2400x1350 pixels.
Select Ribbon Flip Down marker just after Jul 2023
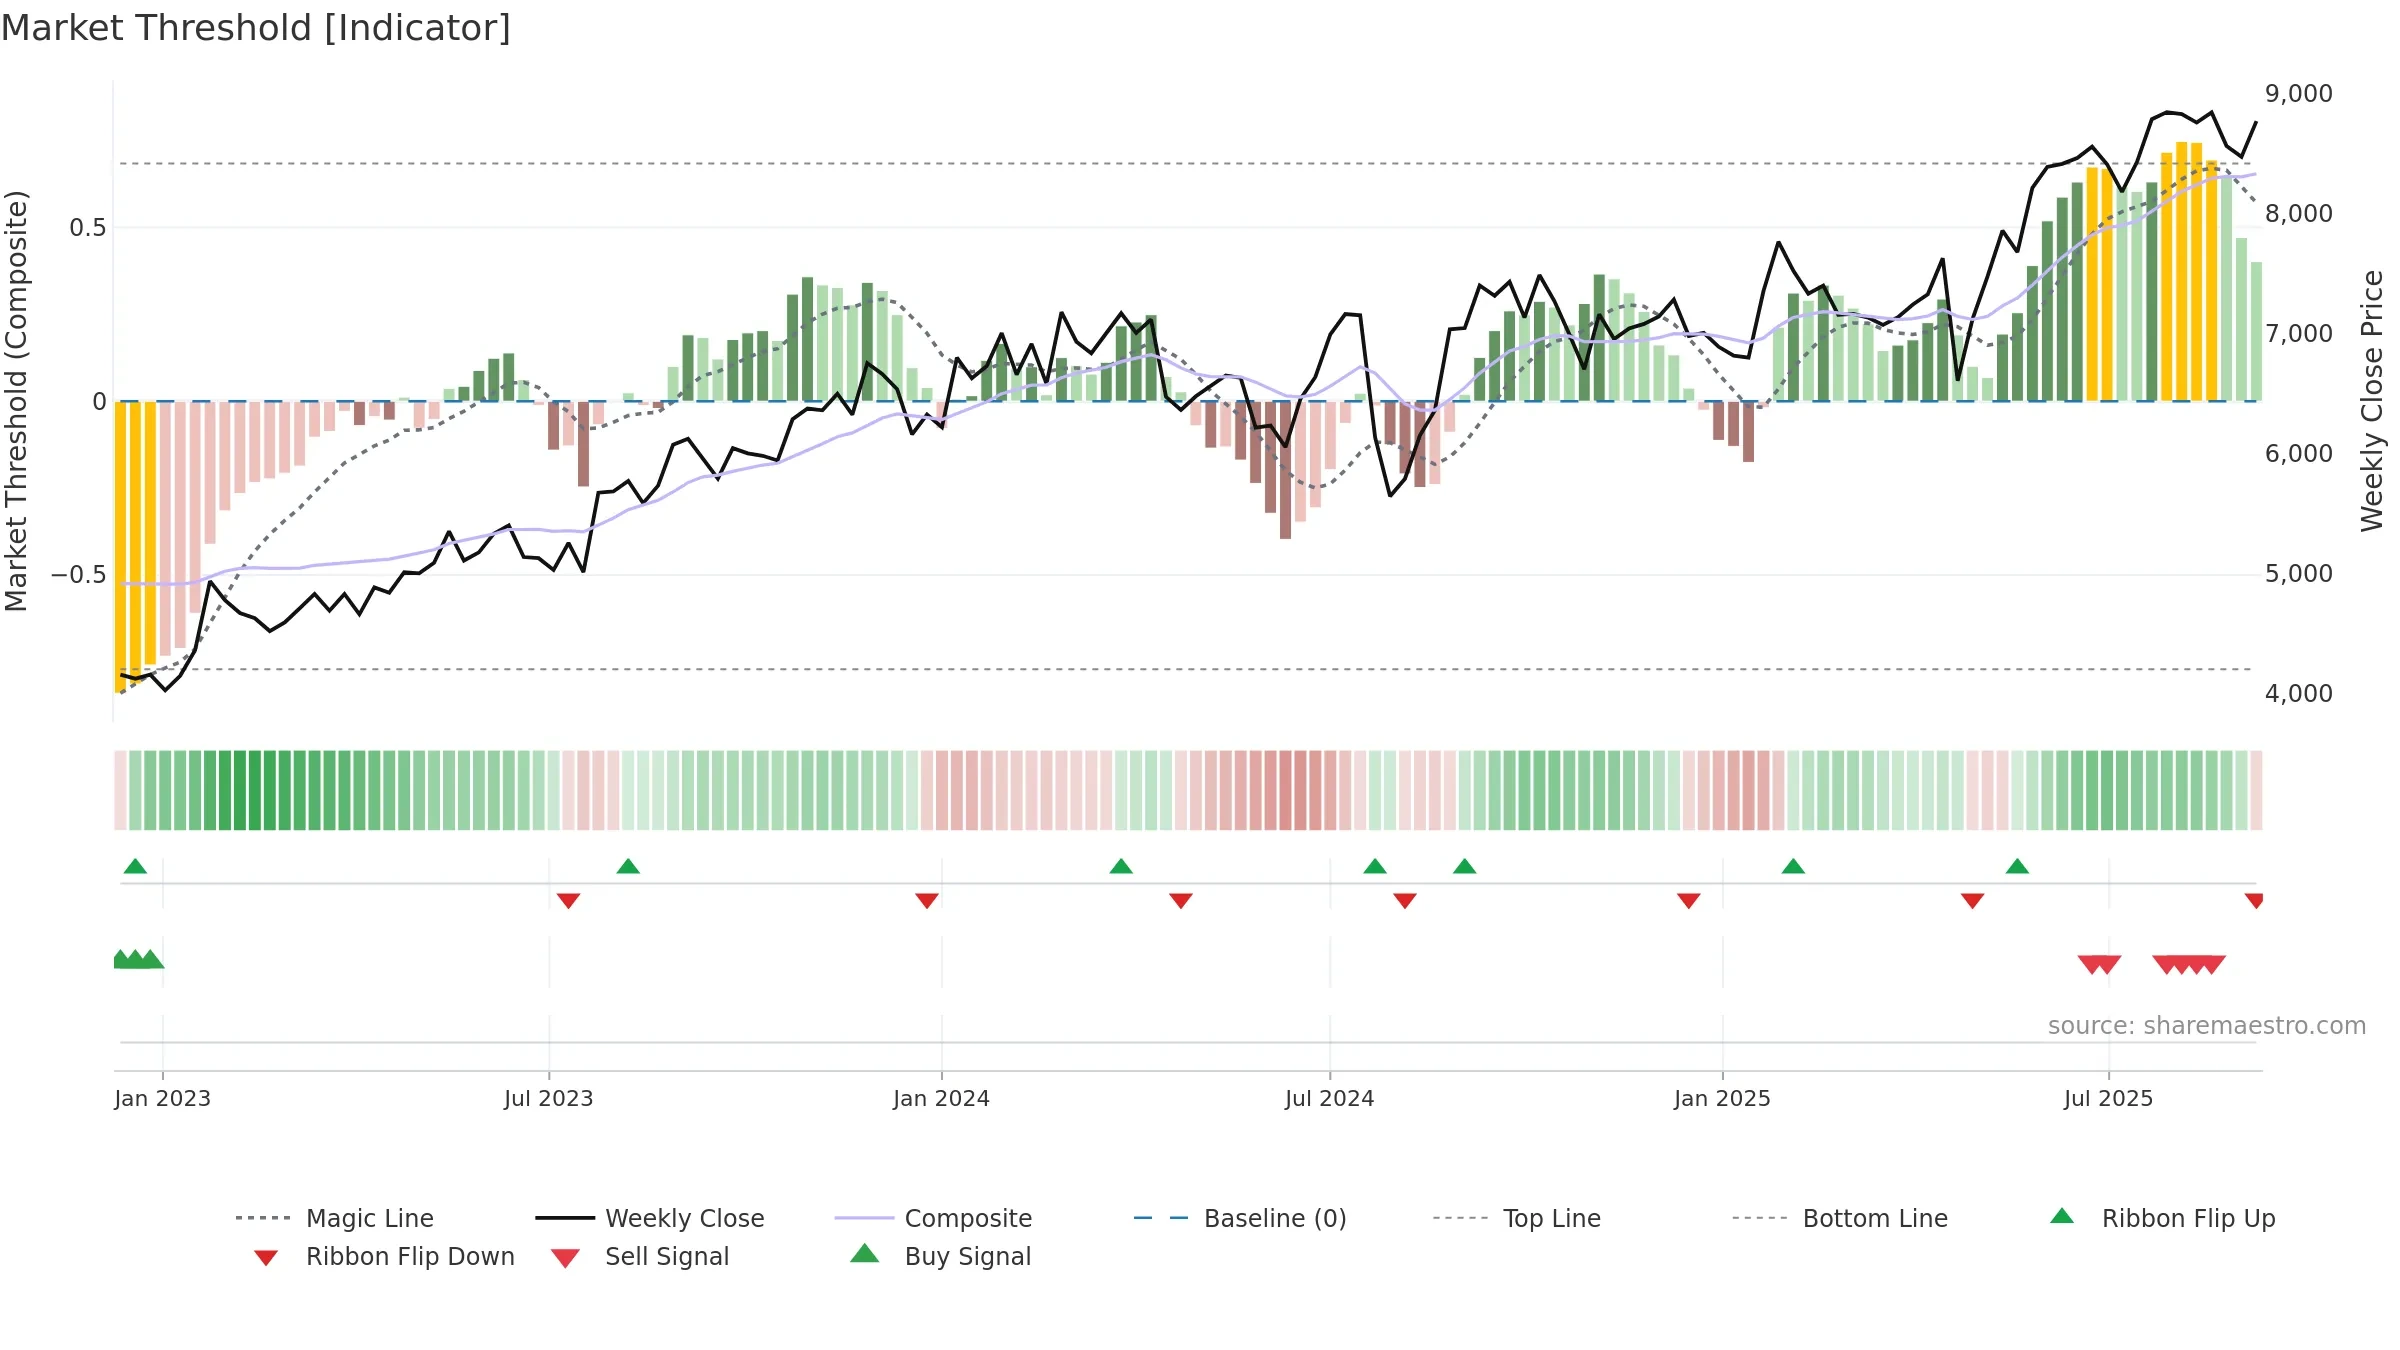[568, 901]
